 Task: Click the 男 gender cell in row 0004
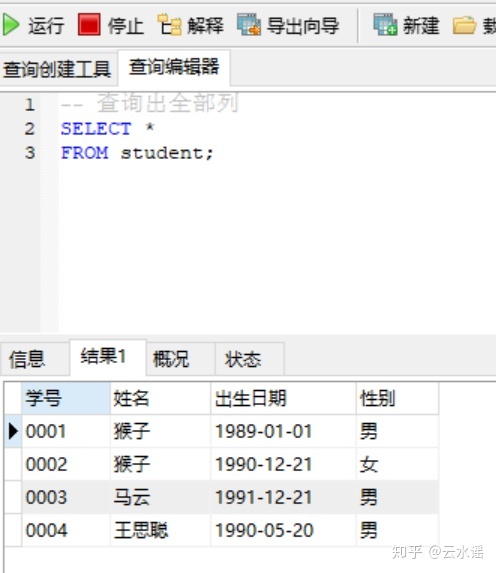pyautogui.click(x=397, y=530)
